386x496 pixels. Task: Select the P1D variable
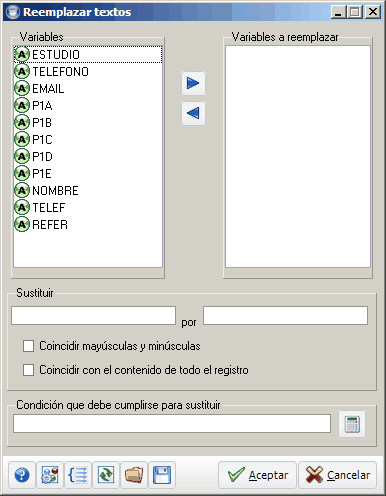point(88,157)
